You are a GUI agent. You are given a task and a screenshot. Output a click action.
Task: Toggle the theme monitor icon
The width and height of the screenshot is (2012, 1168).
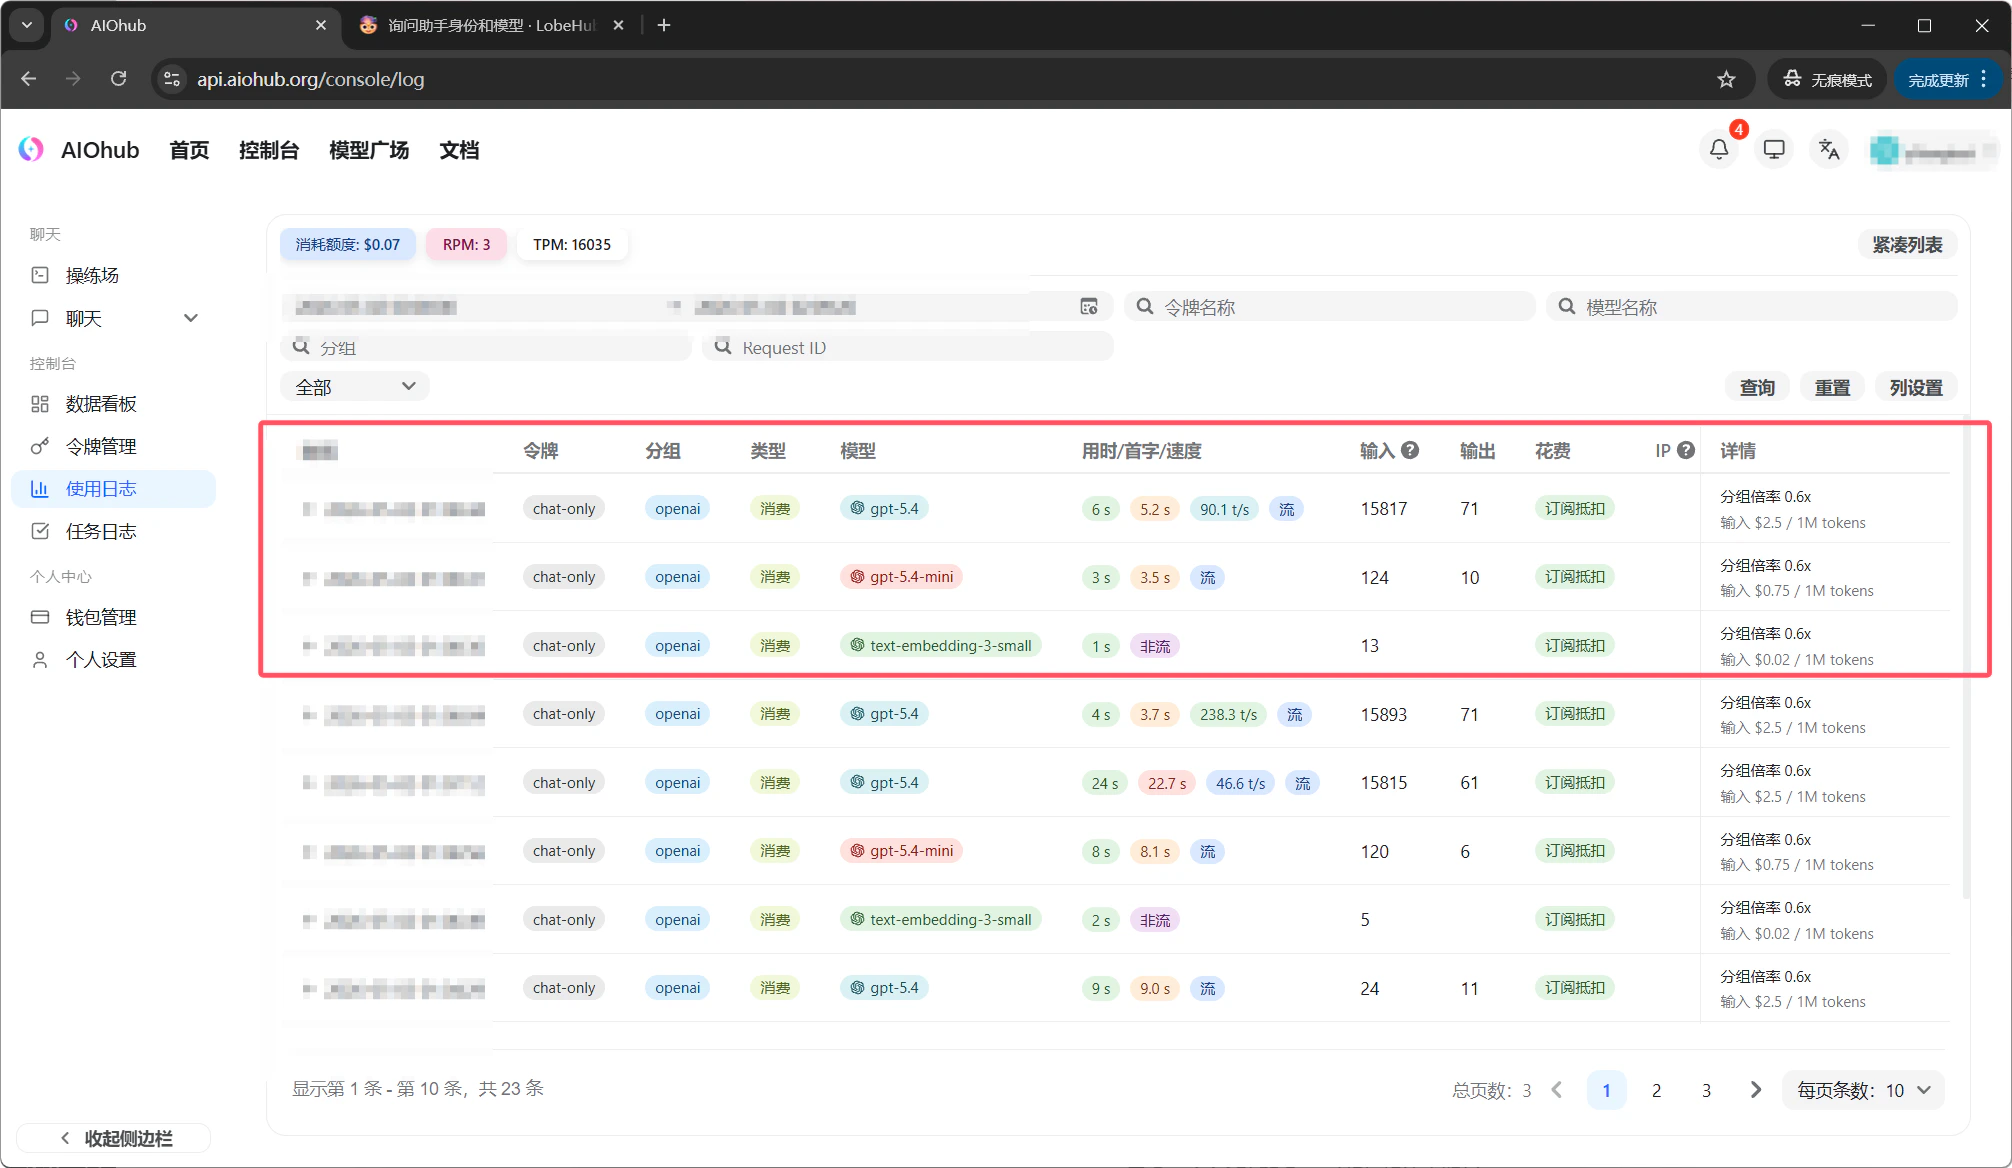1774,149
